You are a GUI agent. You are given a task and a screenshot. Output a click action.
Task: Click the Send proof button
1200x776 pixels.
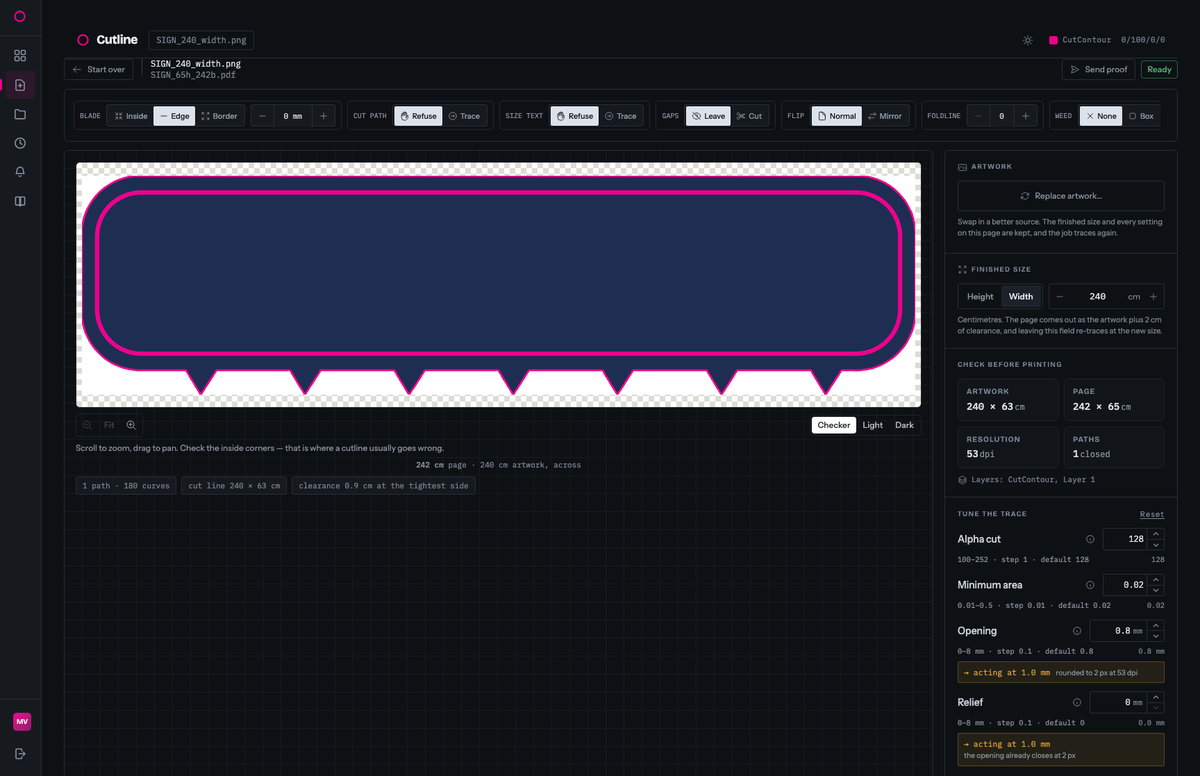1099,69
